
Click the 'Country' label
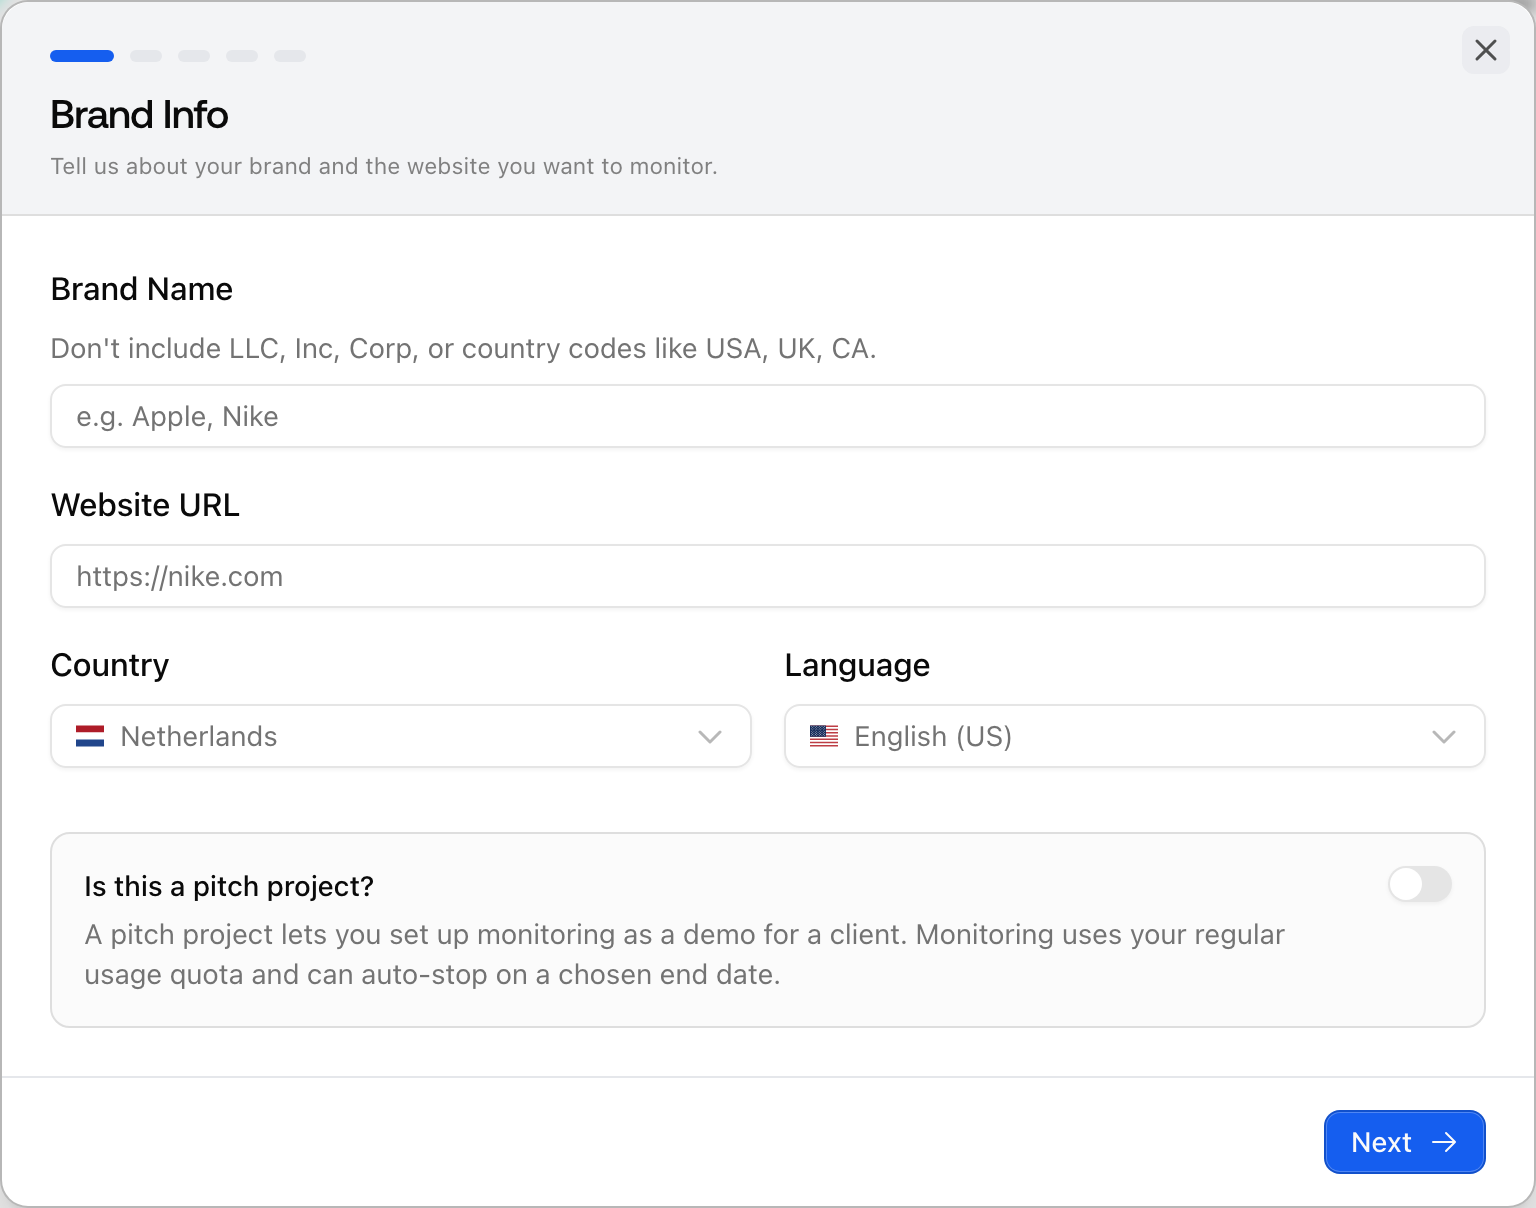click(110, 665)
